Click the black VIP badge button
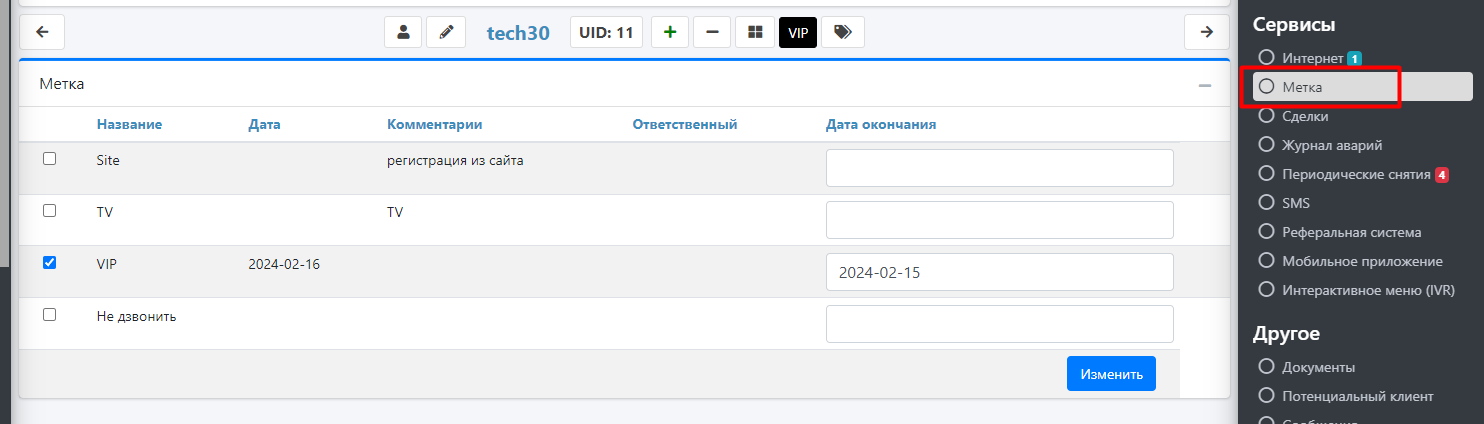The height and width of the screenshot is (424, 1484). click(798, 32)
